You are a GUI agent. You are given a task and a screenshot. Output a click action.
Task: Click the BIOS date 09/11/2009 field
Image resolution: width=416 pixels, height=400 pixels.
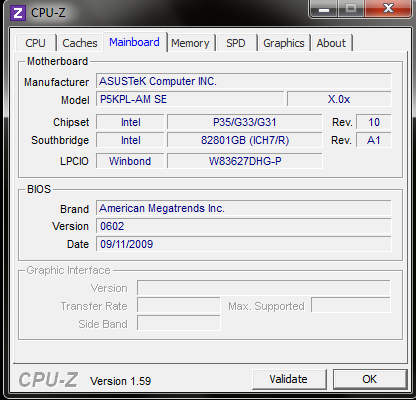244,244
